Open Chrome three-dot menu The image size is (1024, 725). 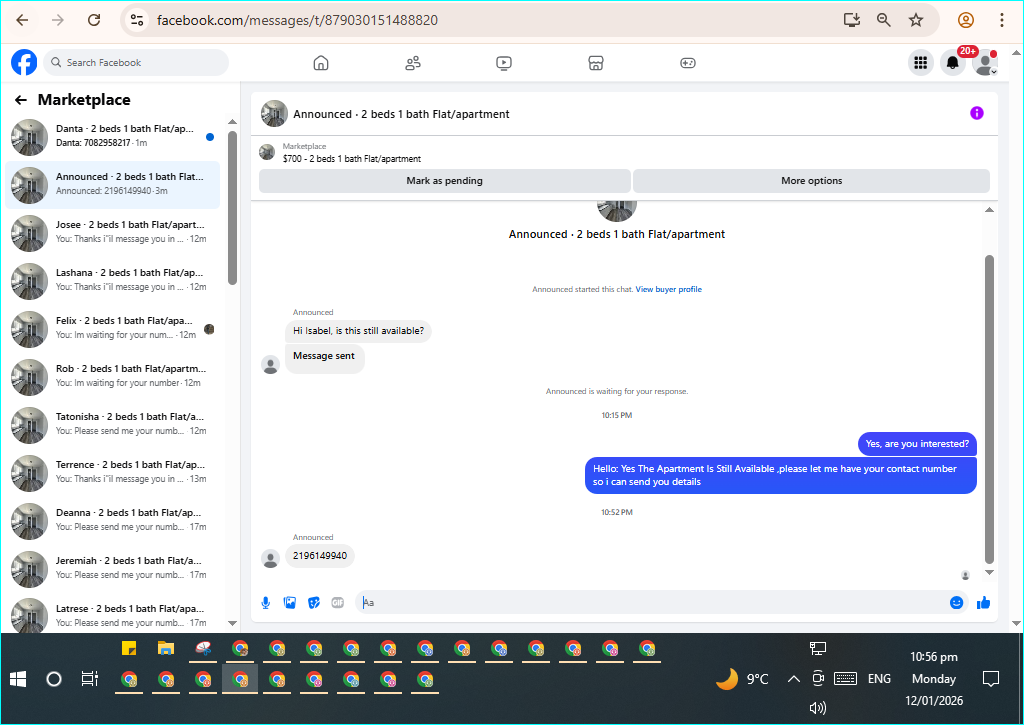pos(1001,20)
